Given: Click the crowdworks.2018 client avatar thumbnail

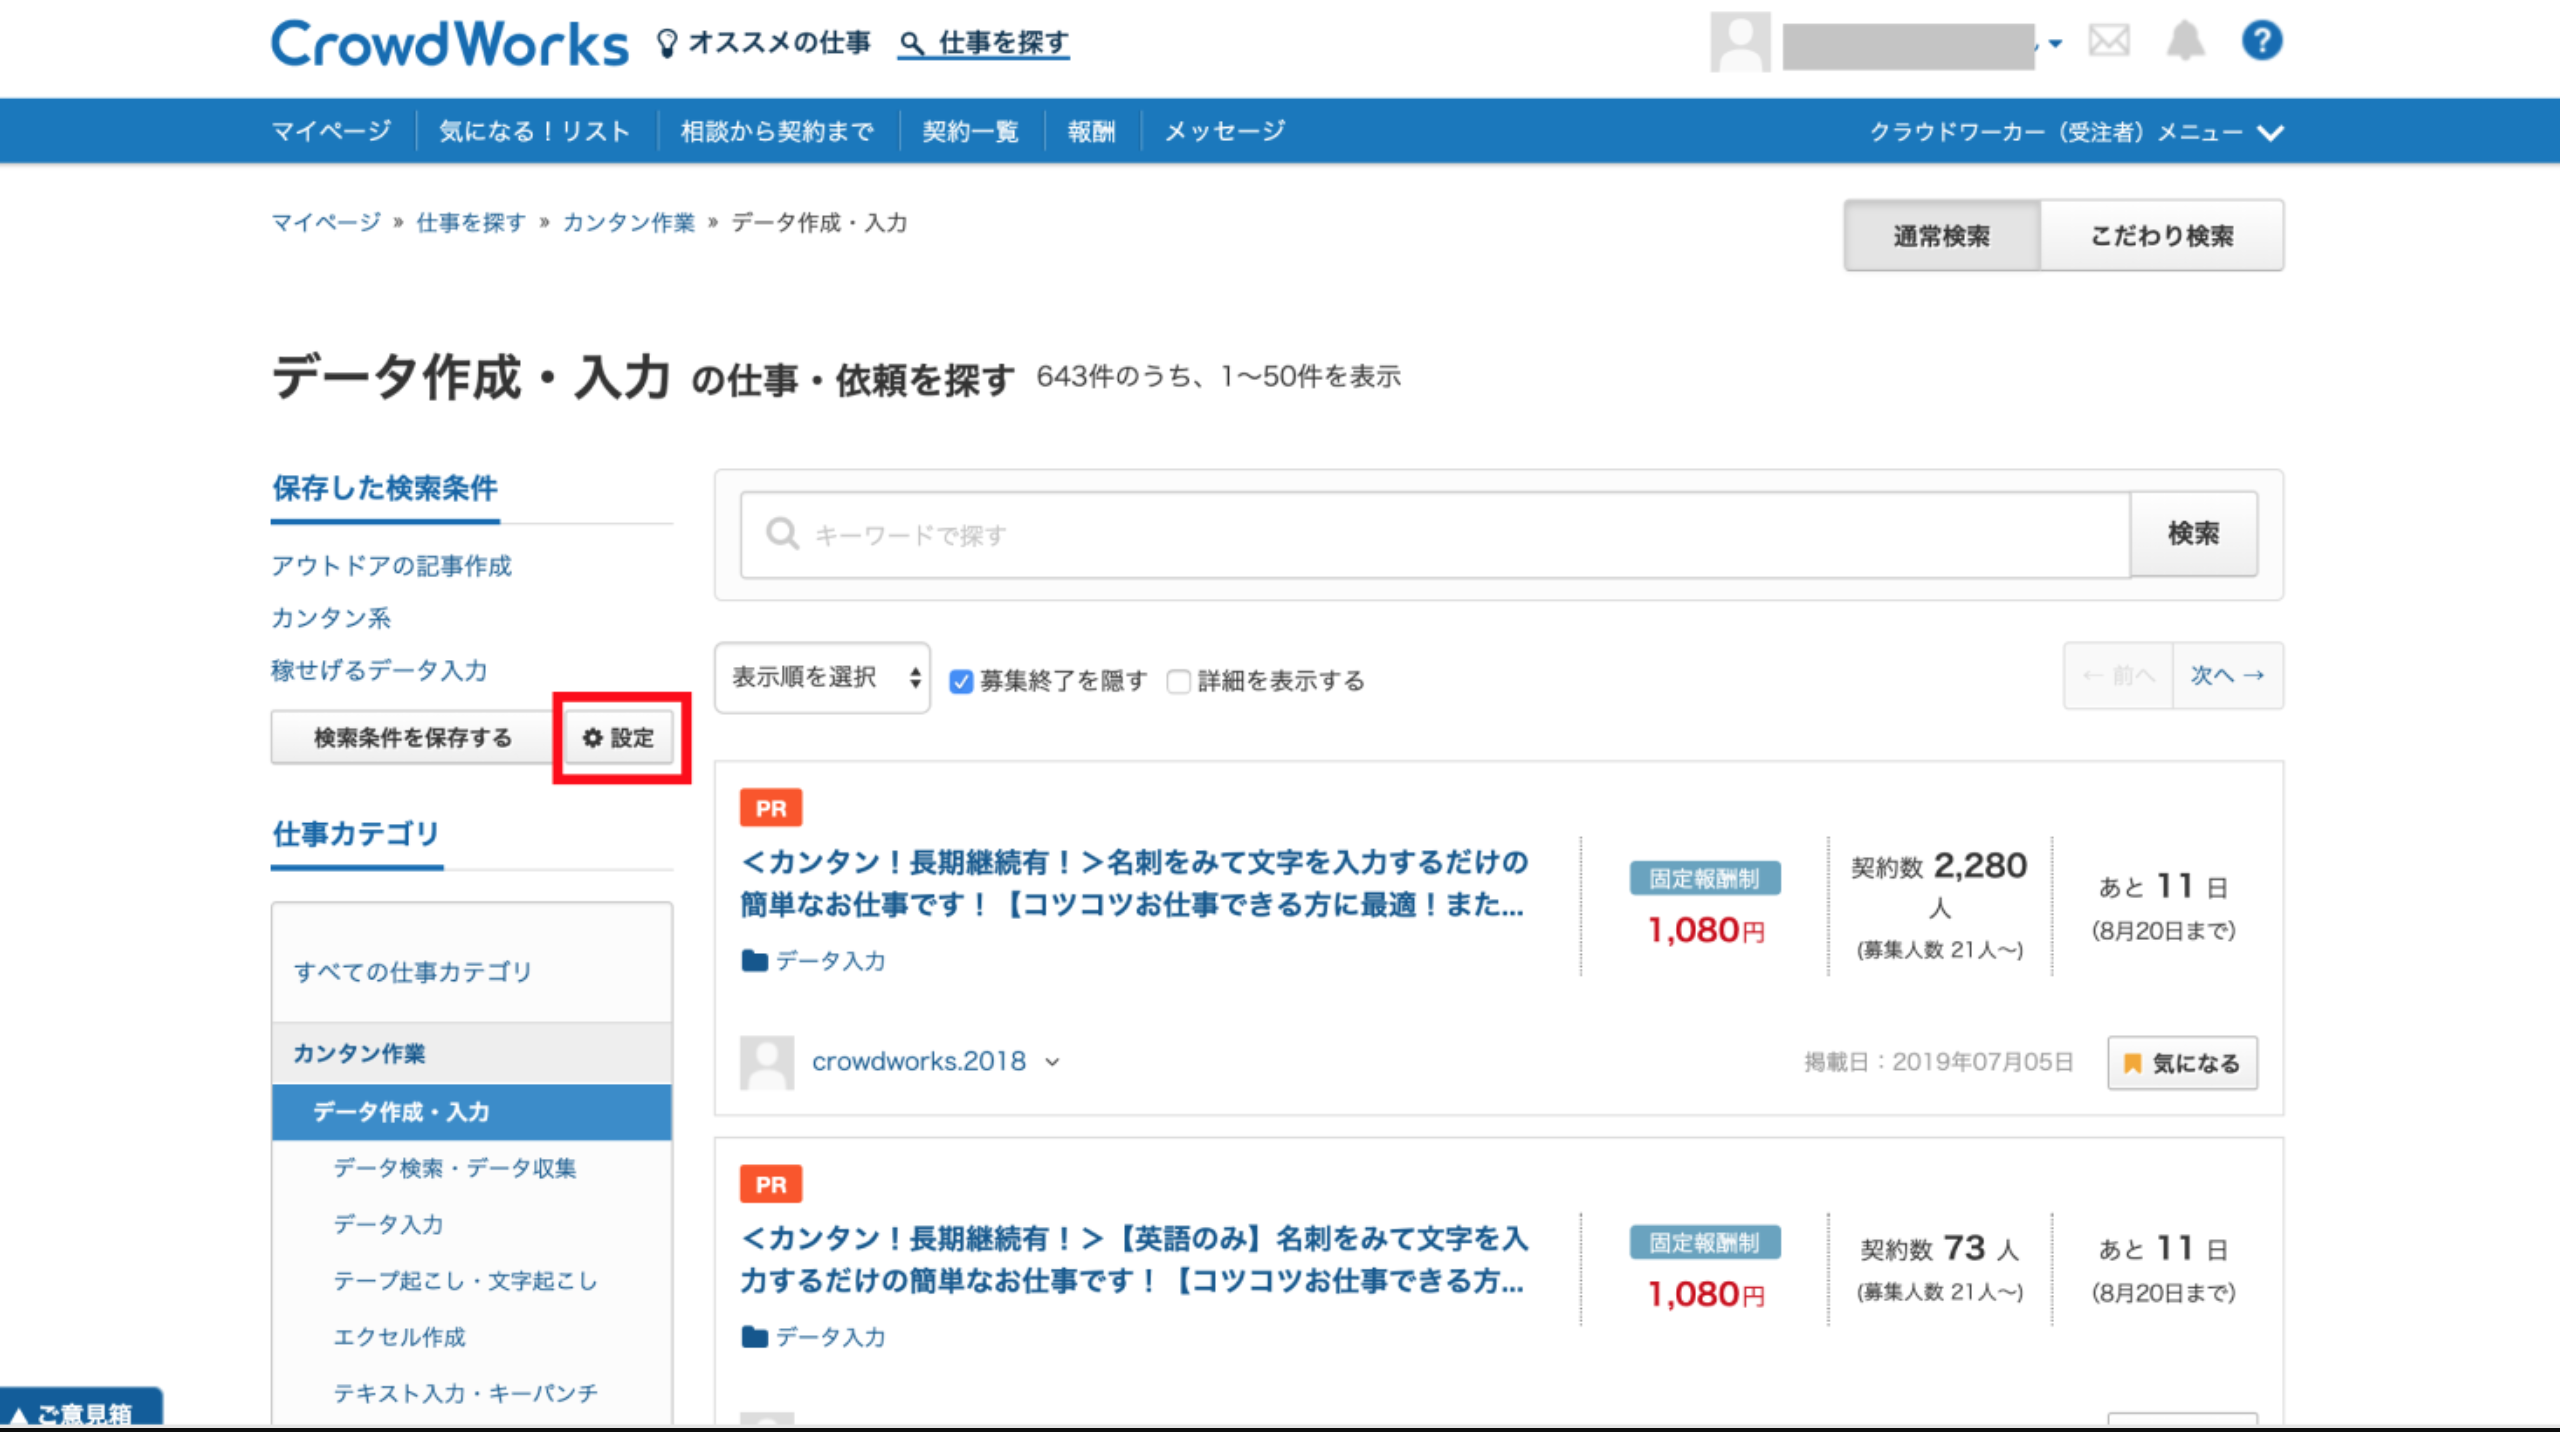Looking at the screenshot, I should tap(767, 1062).
